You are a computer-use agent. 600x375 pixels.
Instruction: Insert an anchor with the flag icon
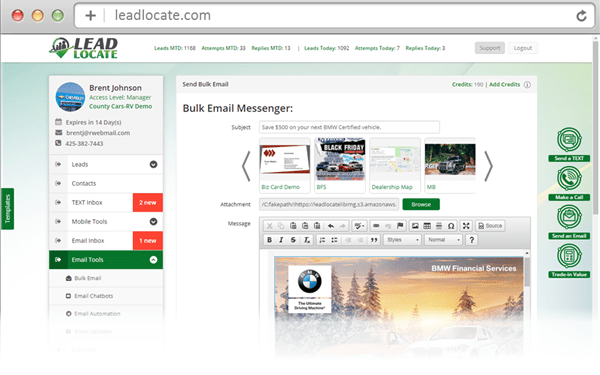click(400, 226)
